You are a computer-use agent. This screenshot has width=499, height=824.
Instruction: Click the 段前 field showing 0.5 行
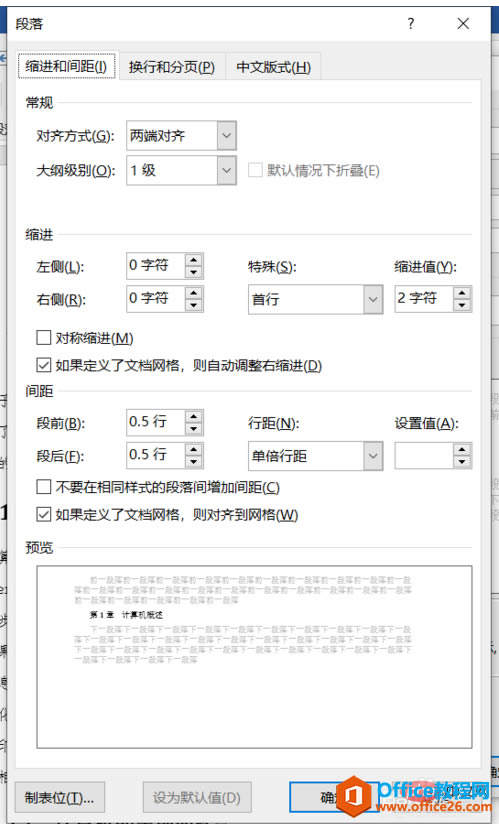tap(155, 423)
